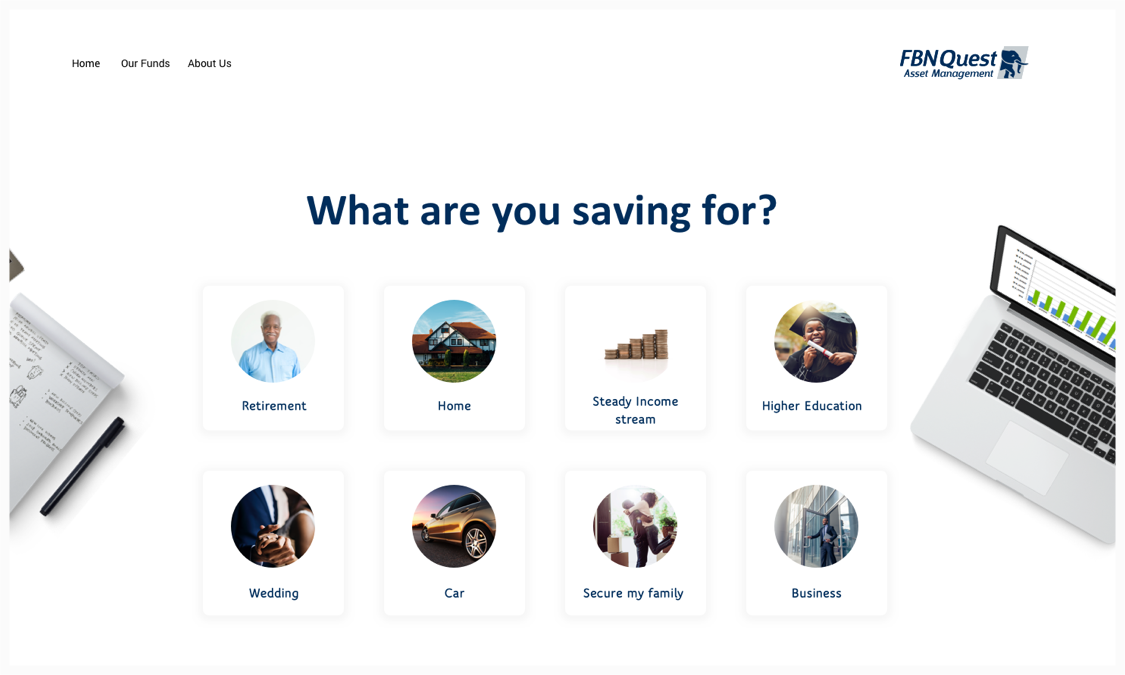1125x675 pixels.
Task: Select the Retirement man photo icon
Action: click(x=273, y=341)
